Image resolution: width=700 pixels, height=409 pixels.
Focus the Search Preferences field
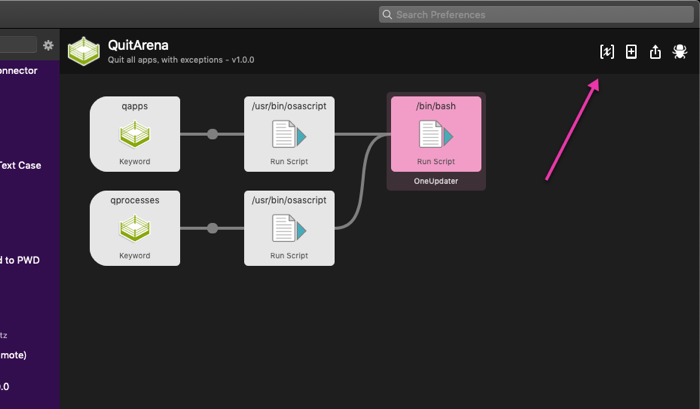[536, 15]
